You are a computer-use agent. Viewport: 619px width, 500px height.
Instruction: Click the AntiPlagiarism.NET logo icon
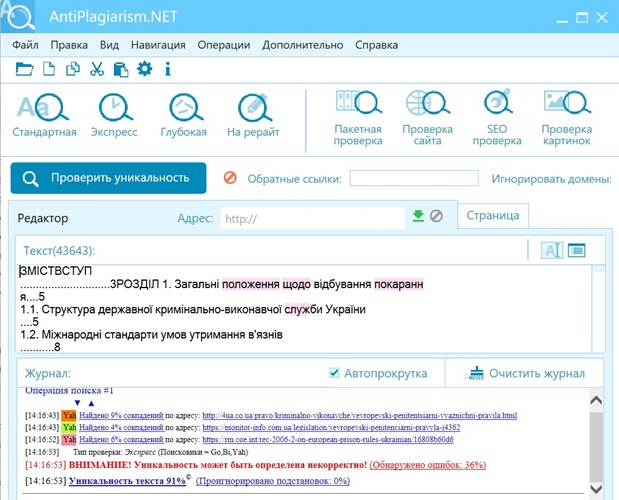[20, 17]
